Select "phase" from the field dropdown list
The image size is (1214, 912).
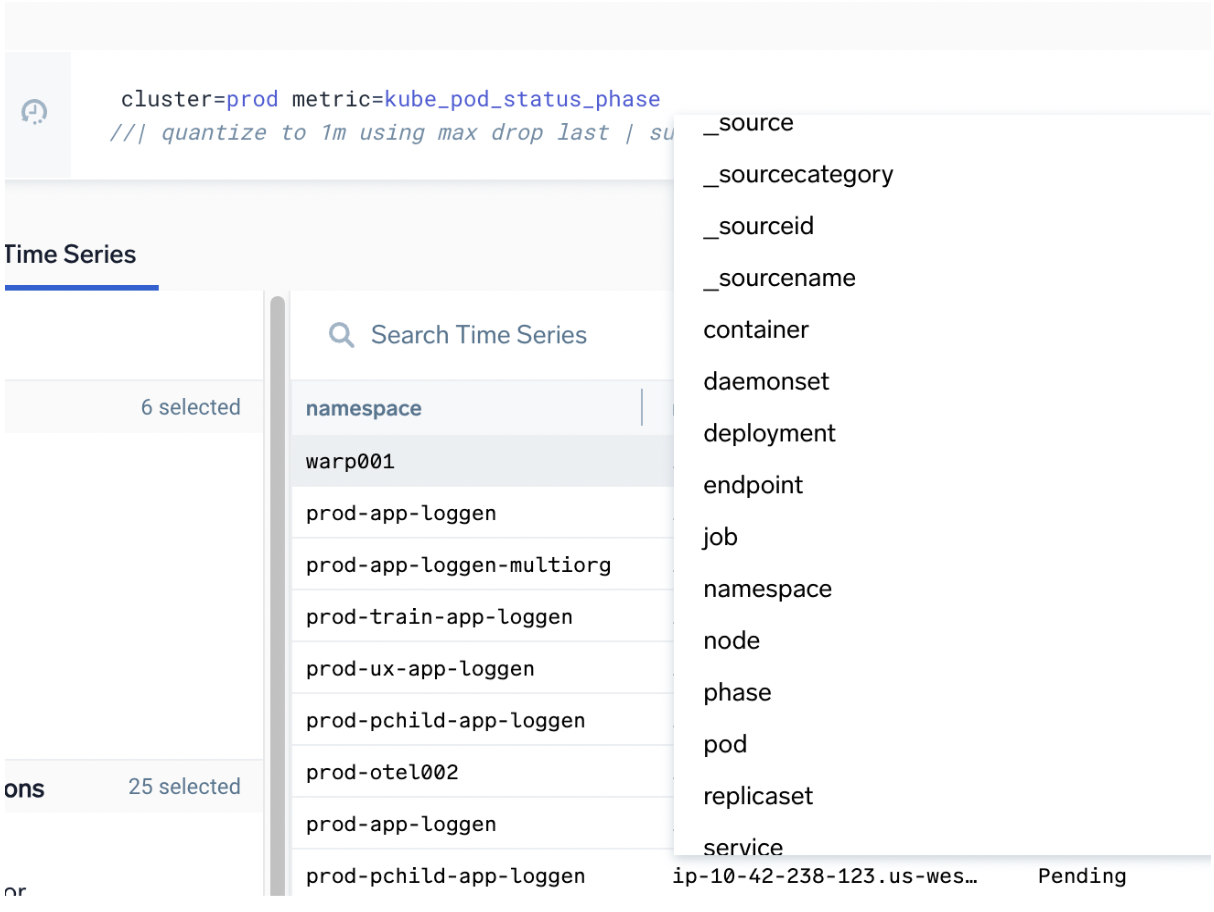point(737,692)
